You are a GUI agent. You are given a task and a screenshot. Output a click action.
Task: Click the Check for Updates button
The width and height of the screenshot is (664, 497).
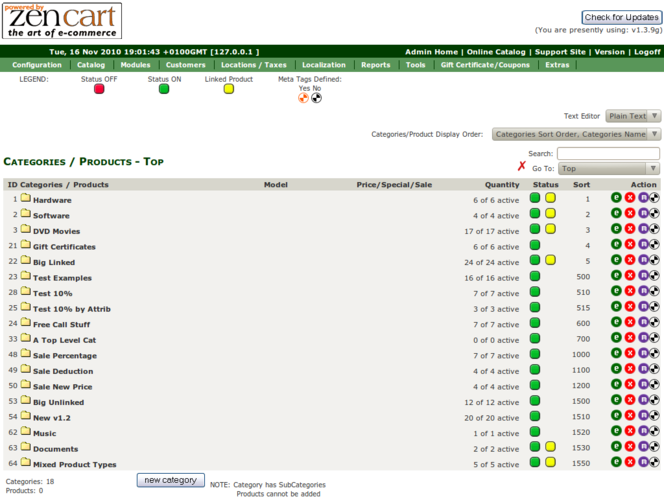(x=621, y=17)
